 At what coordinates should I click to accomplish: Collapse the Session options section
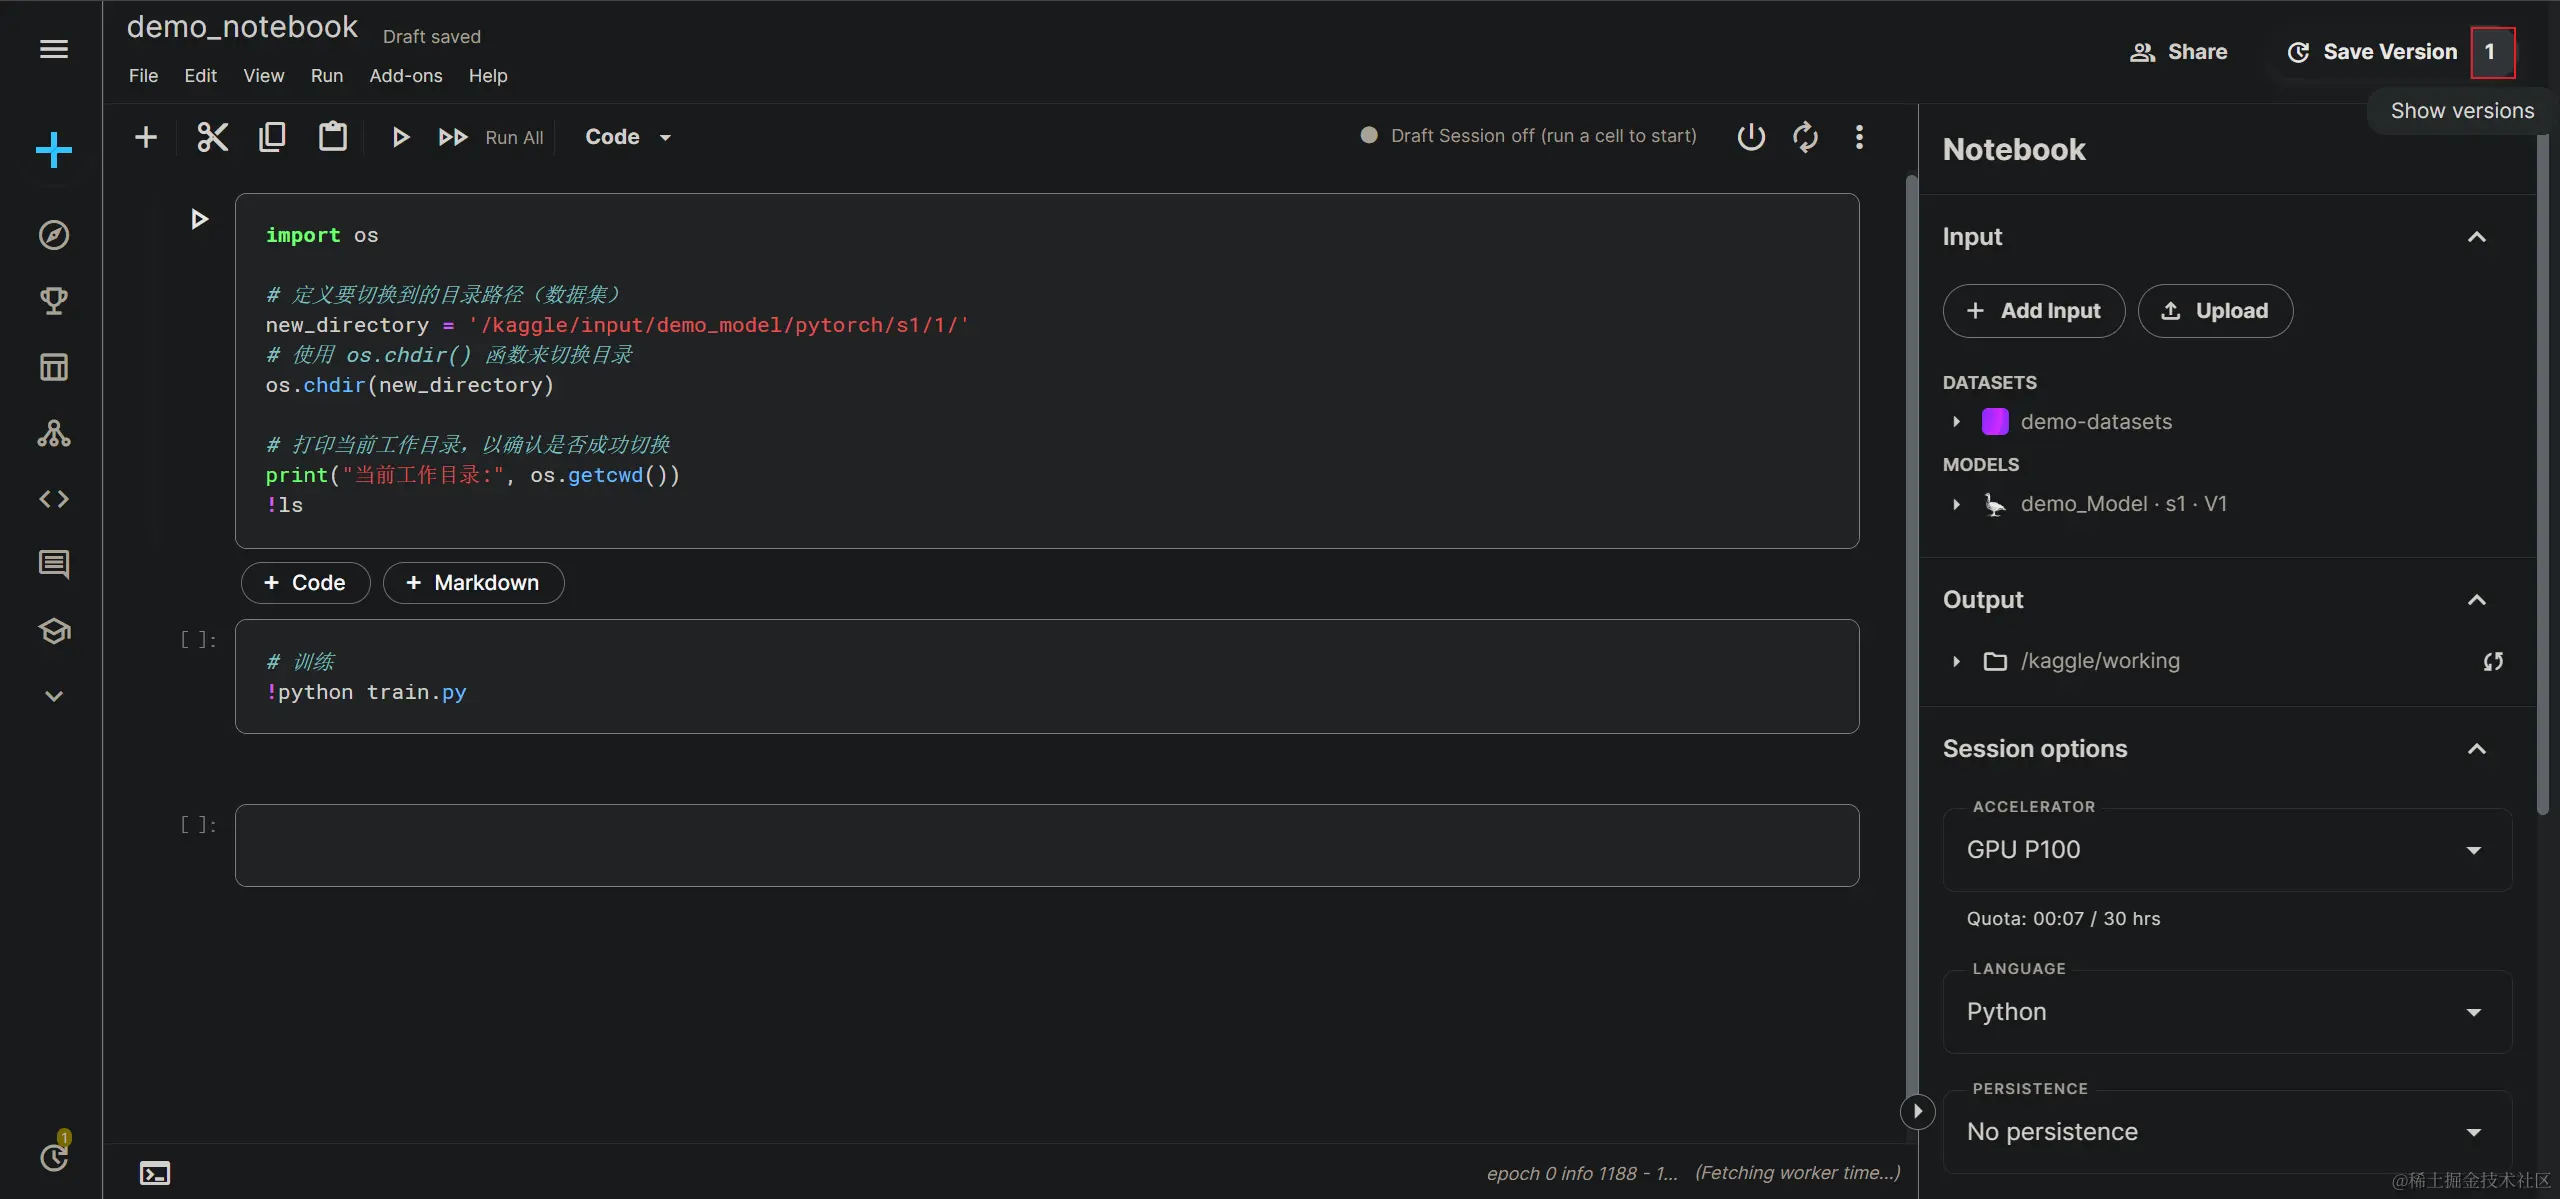[2476, 749]
